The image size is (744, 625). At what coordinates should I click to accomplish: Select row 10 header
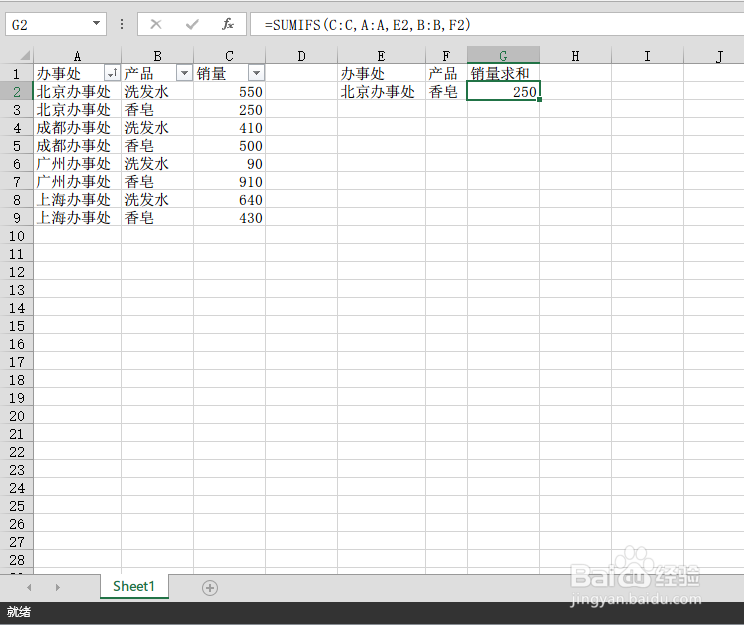[x=17, y=235]
